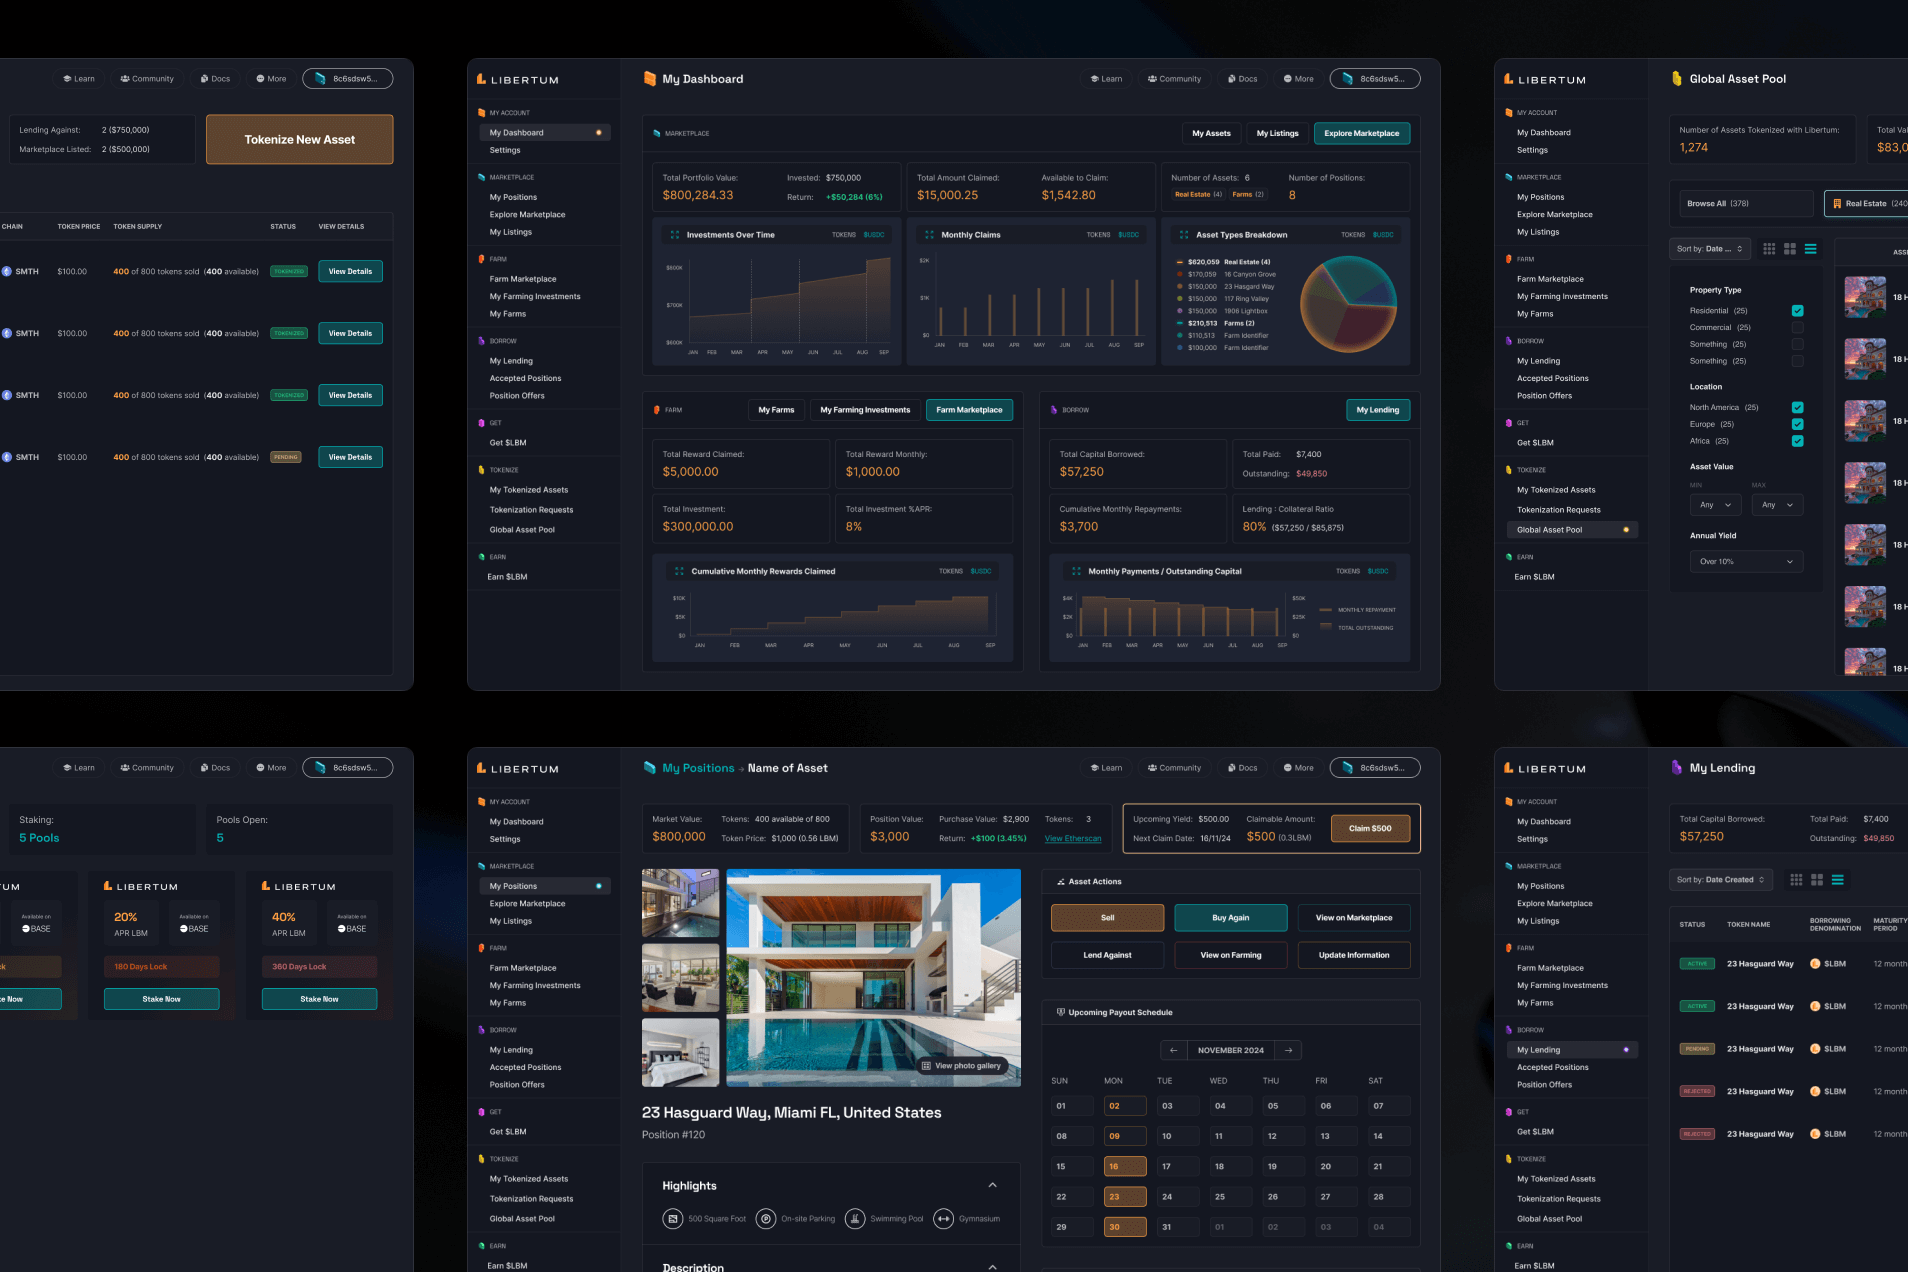Click Monthly Repayment legend swatch

(x=1325, y=610)
